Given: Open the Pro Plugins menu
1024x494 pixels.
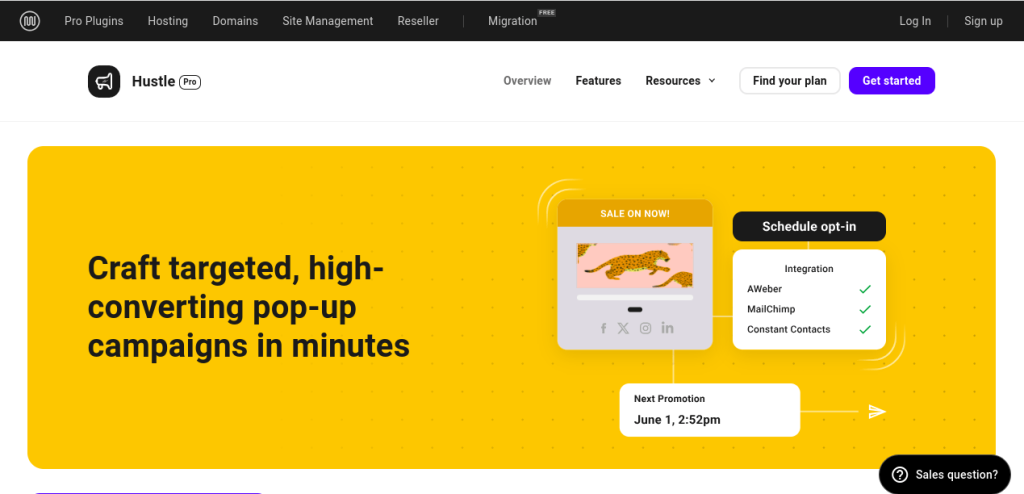Looking at the screenshot, I should pyautogui.click(x=94, y=21).
